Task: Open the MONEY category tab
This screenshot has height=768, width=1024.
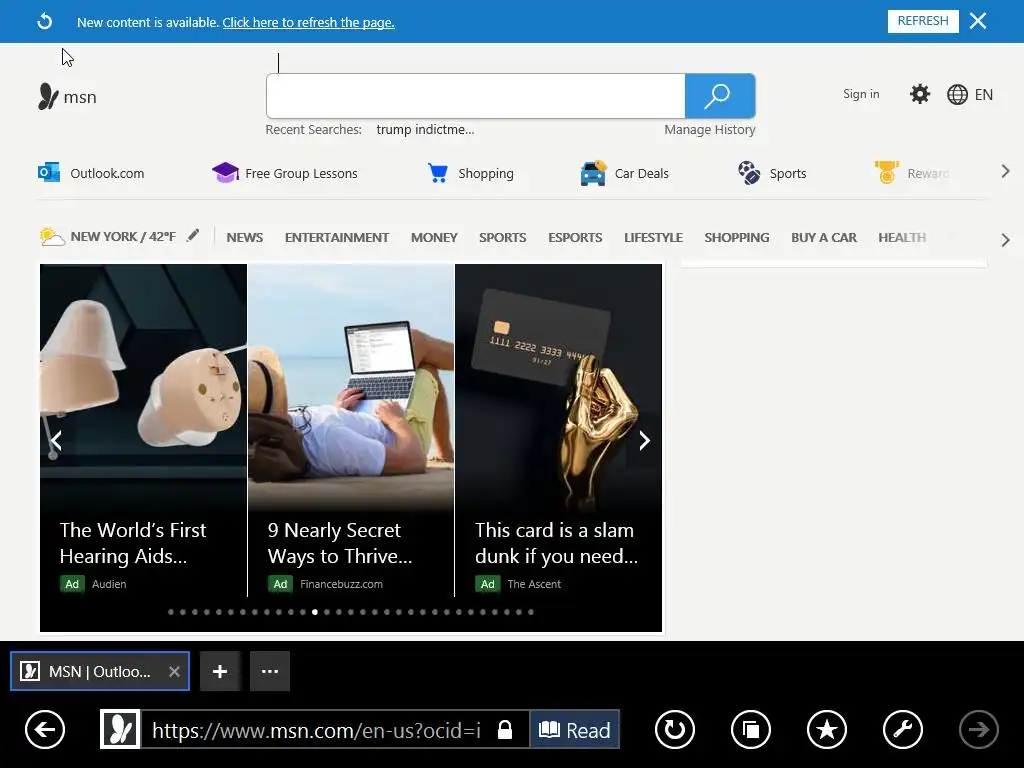Action: pos(434,238)
